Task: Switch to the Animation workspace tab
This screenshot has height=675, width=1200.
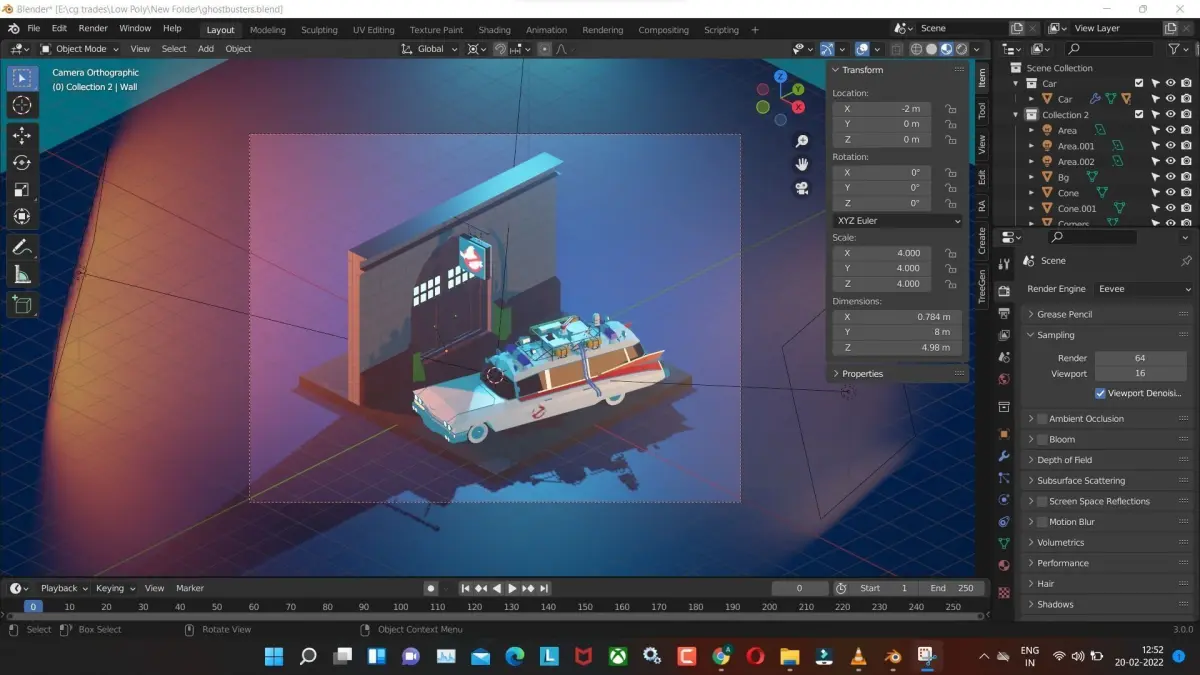Action: (x=546, y=30)
